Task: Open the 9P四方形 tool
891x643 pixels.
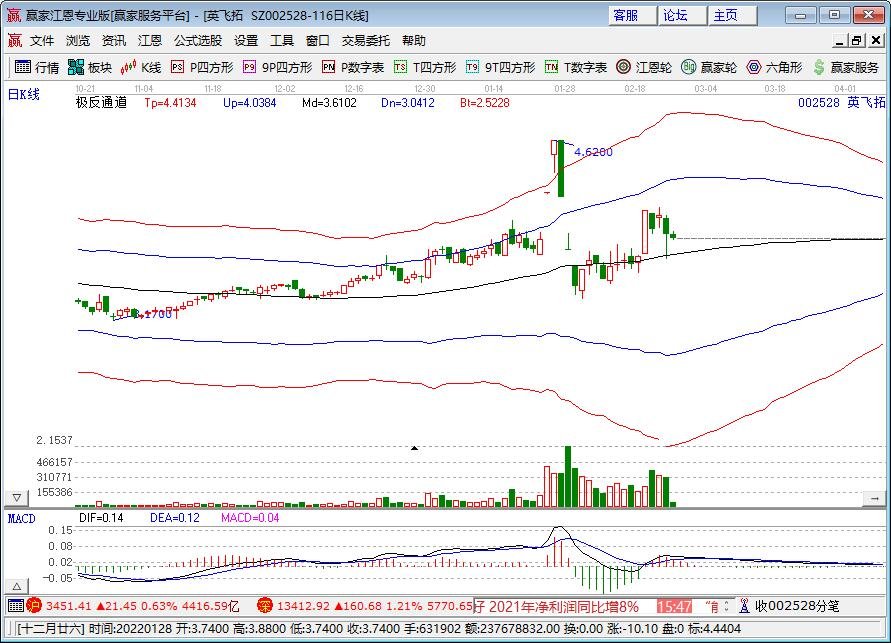Action: coord(277,68)
